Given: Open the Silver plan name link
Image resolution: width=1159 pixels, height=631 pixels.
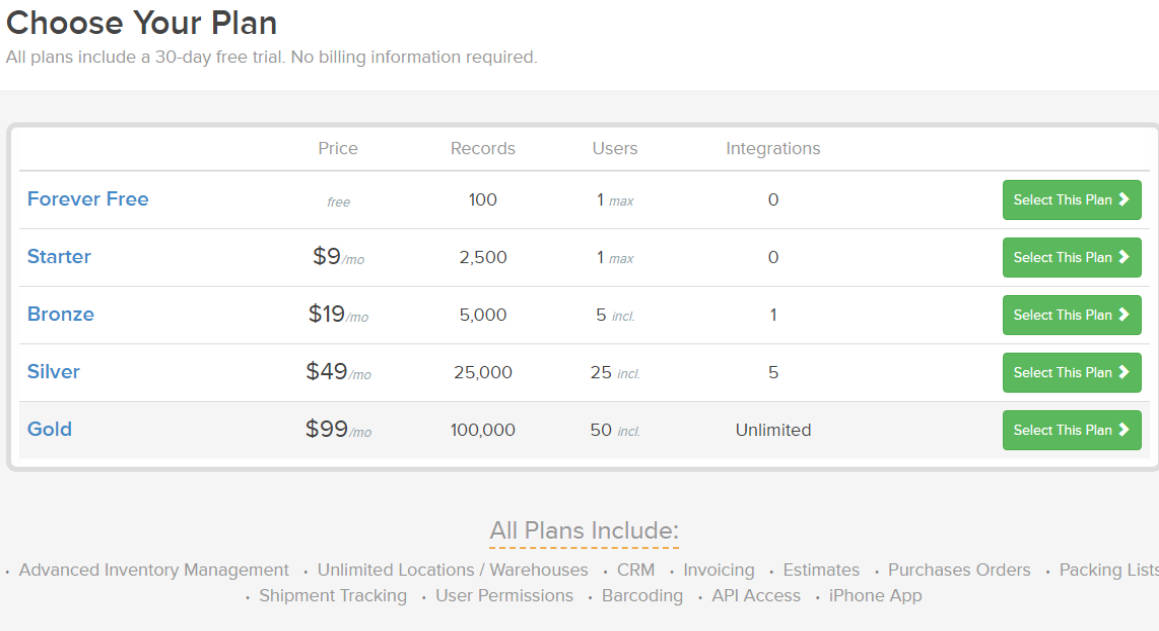Looking at the screenshot, I should (53, 372).
